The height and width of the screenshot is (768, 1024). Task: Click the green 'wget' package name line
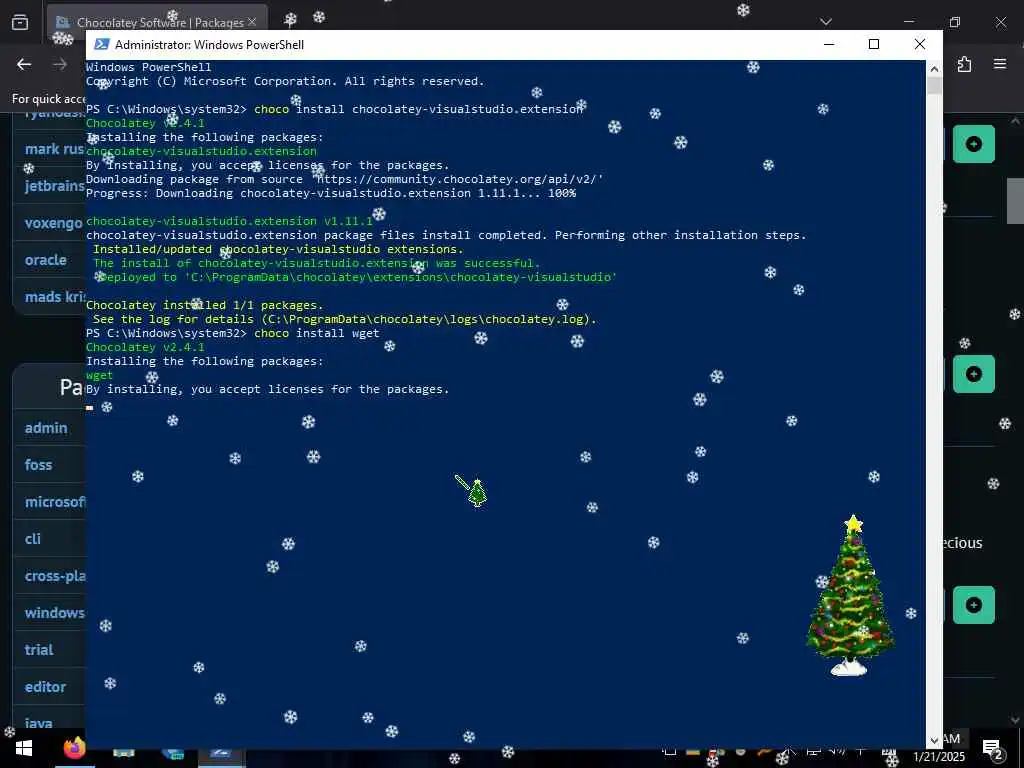[x=99, y=376]
